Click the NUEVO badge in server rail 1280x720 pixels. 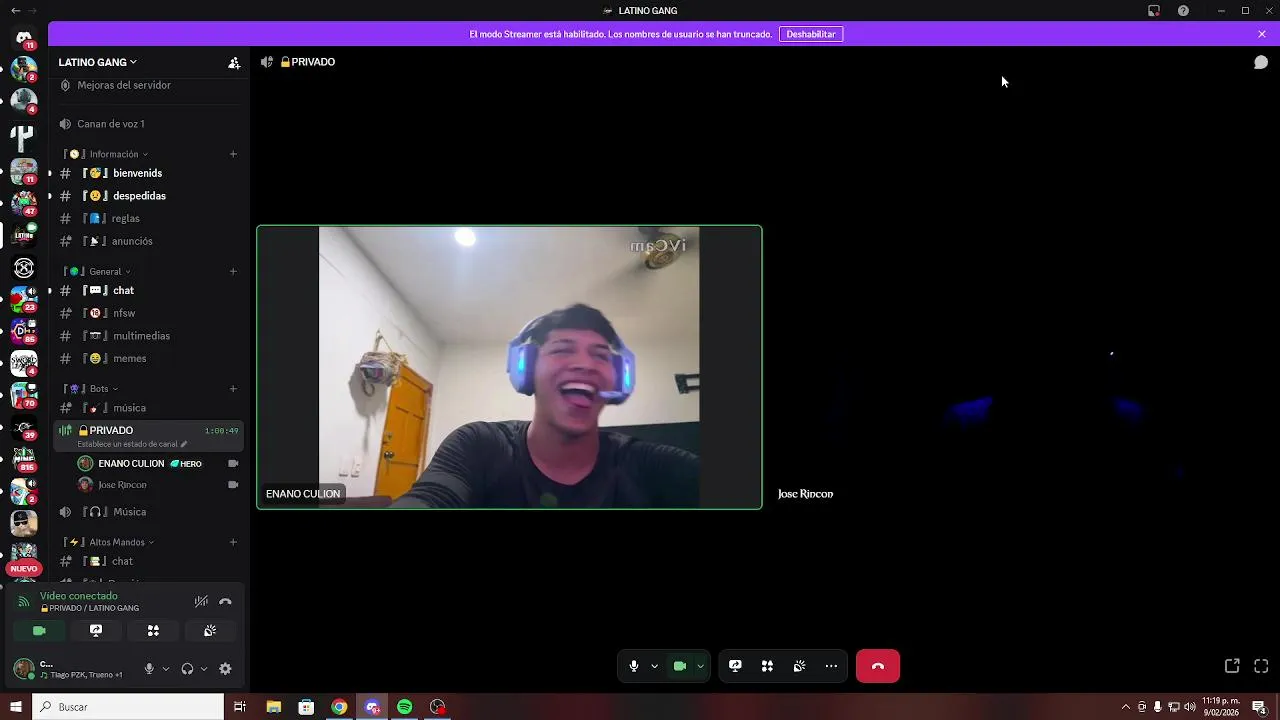click(x=24, y=569)
